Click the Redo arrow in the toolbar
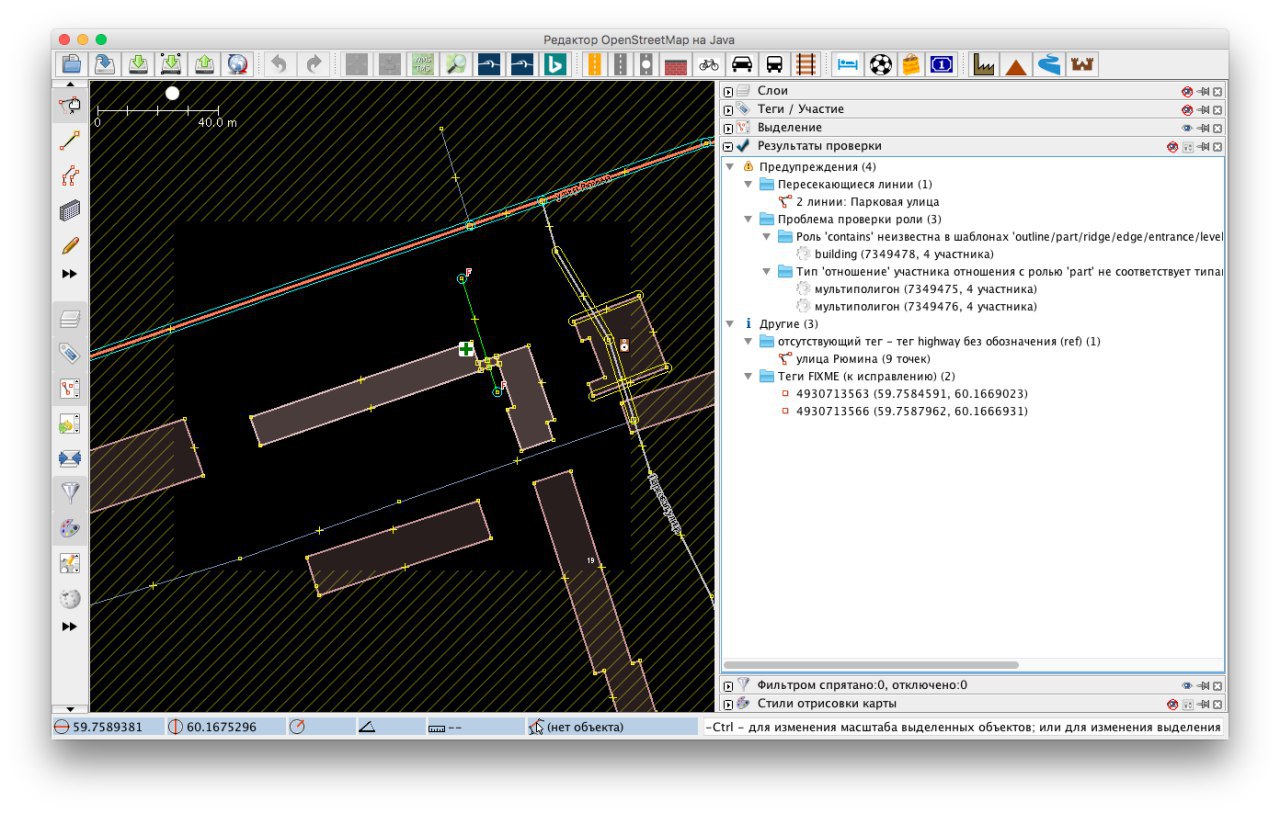Image resolution: width=1280 pixels, height=813 pixels. point(313,65)
